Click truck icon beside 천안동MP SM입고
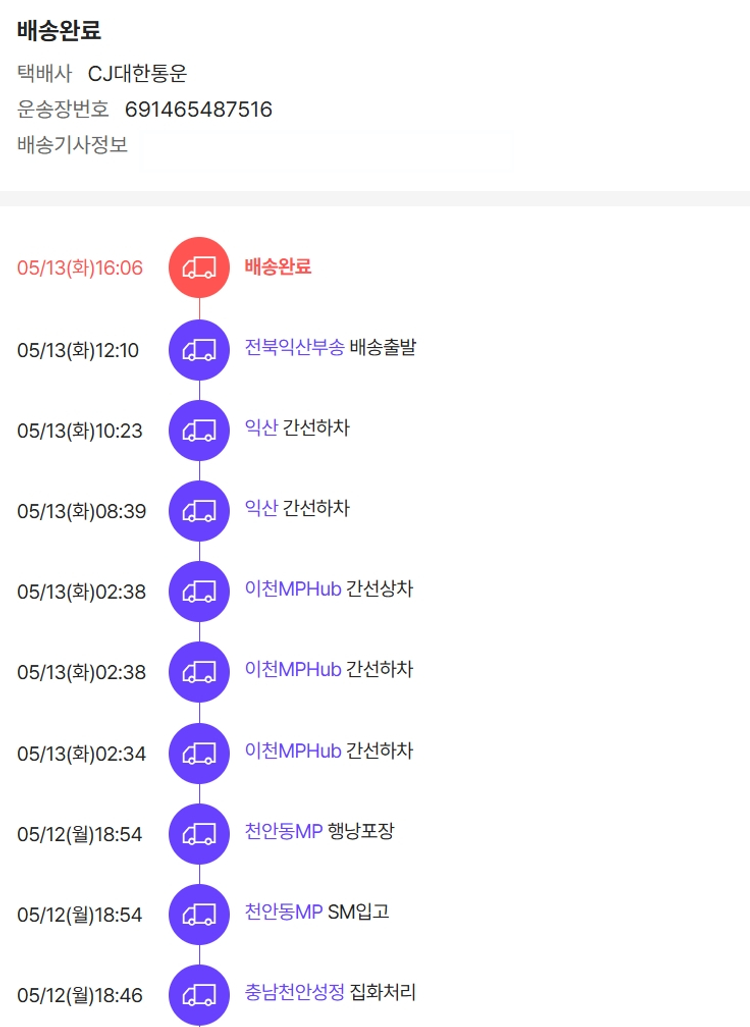Image resolution: width=750 pixels, height=1027 pixels. 199,914
